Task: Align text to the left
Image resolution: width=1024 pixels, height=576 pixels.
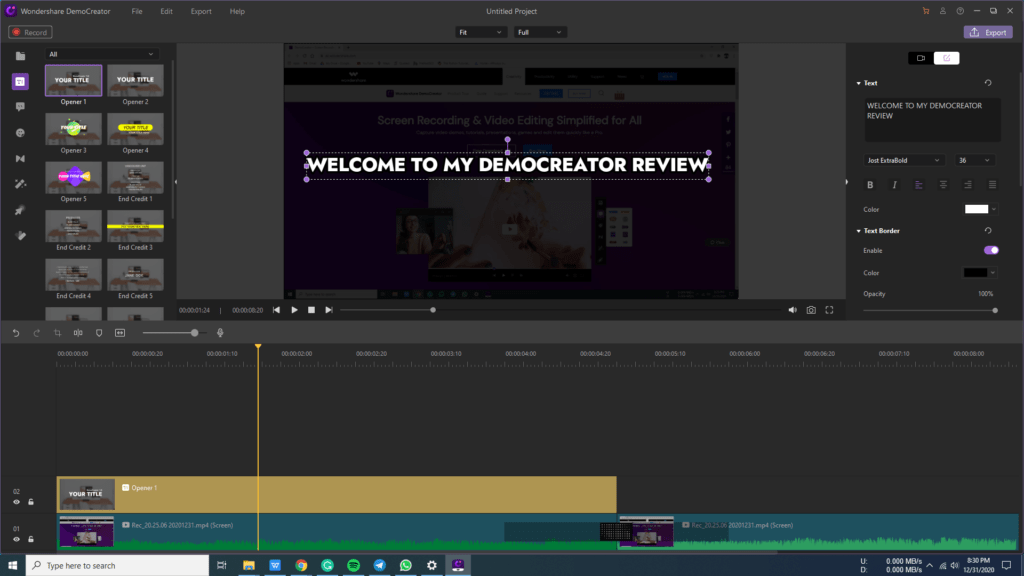Action: pyautogui.click(x=919, y=185)
